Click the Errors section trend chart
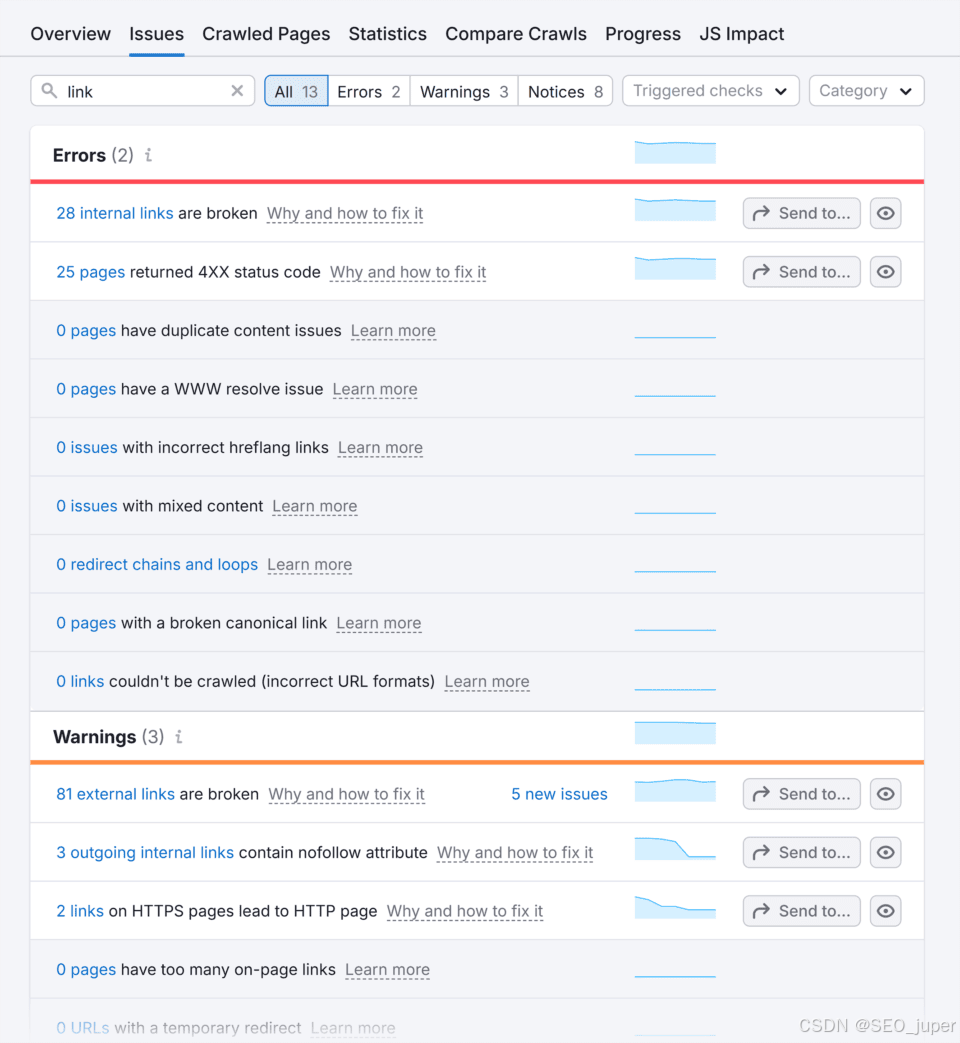Image resolution: width=960 pixels, height=1043 pixels. pyautogui.click(x=675, y=152)
